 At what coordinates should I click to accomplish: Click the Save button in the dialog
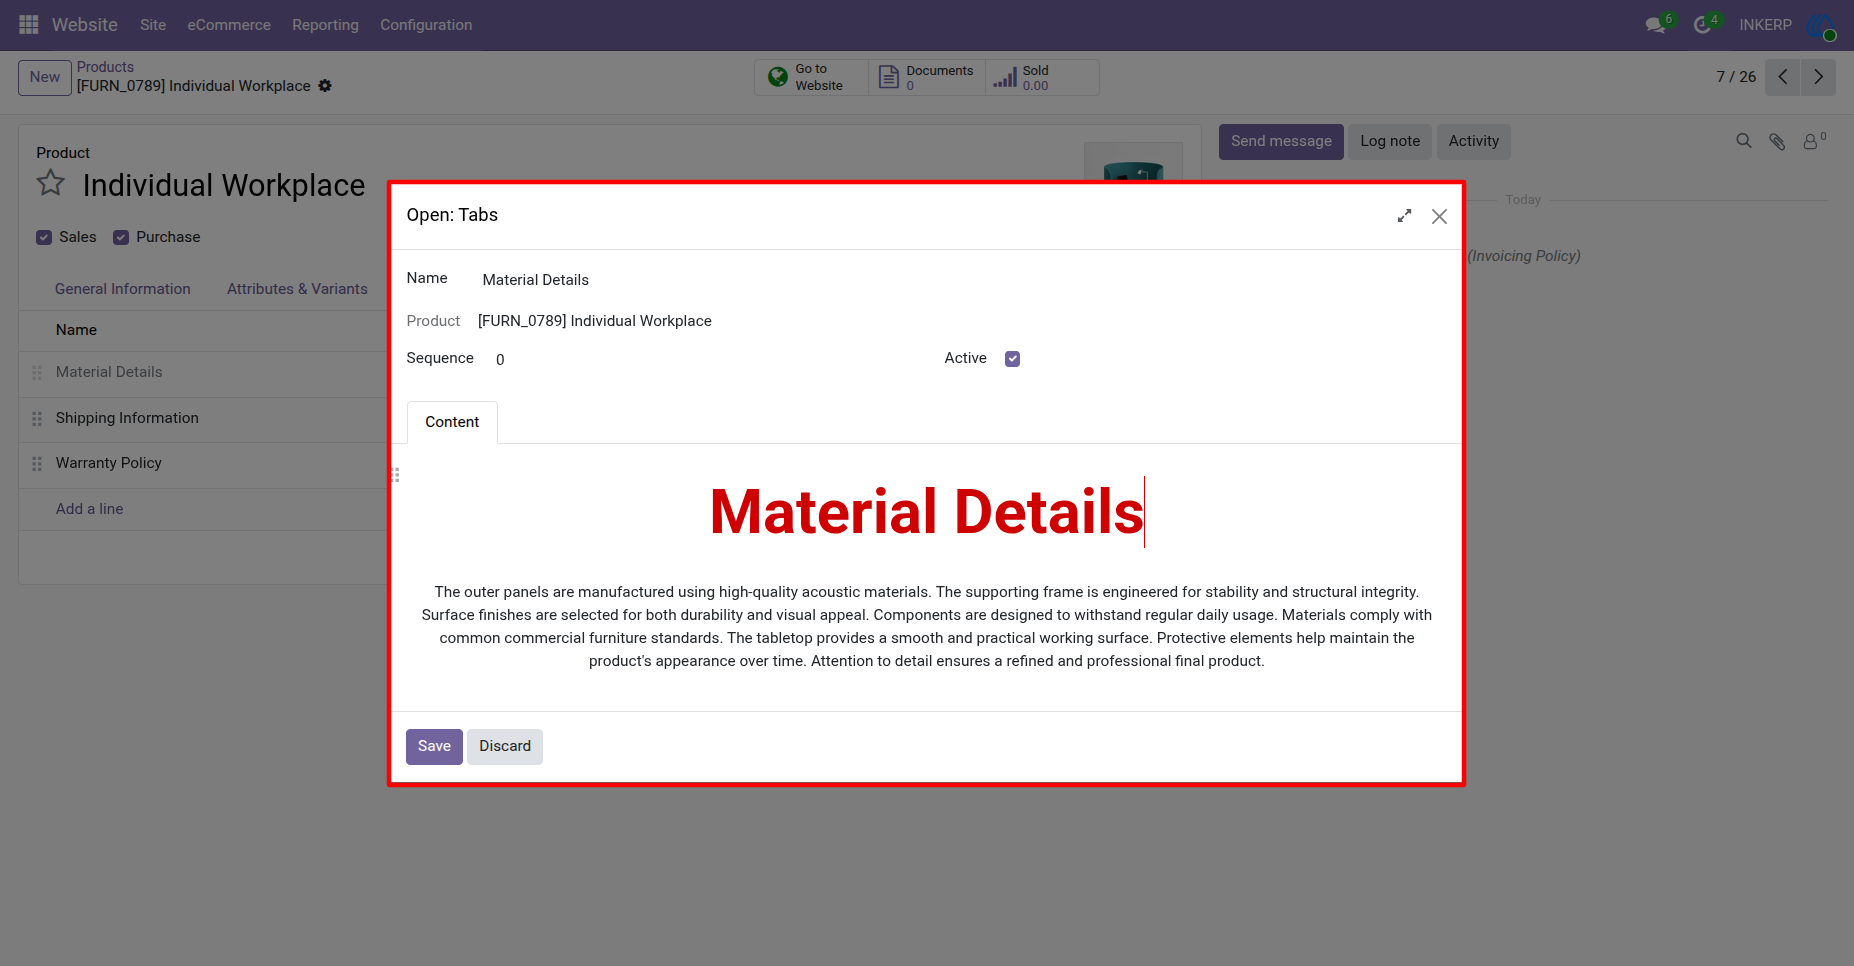434,746
